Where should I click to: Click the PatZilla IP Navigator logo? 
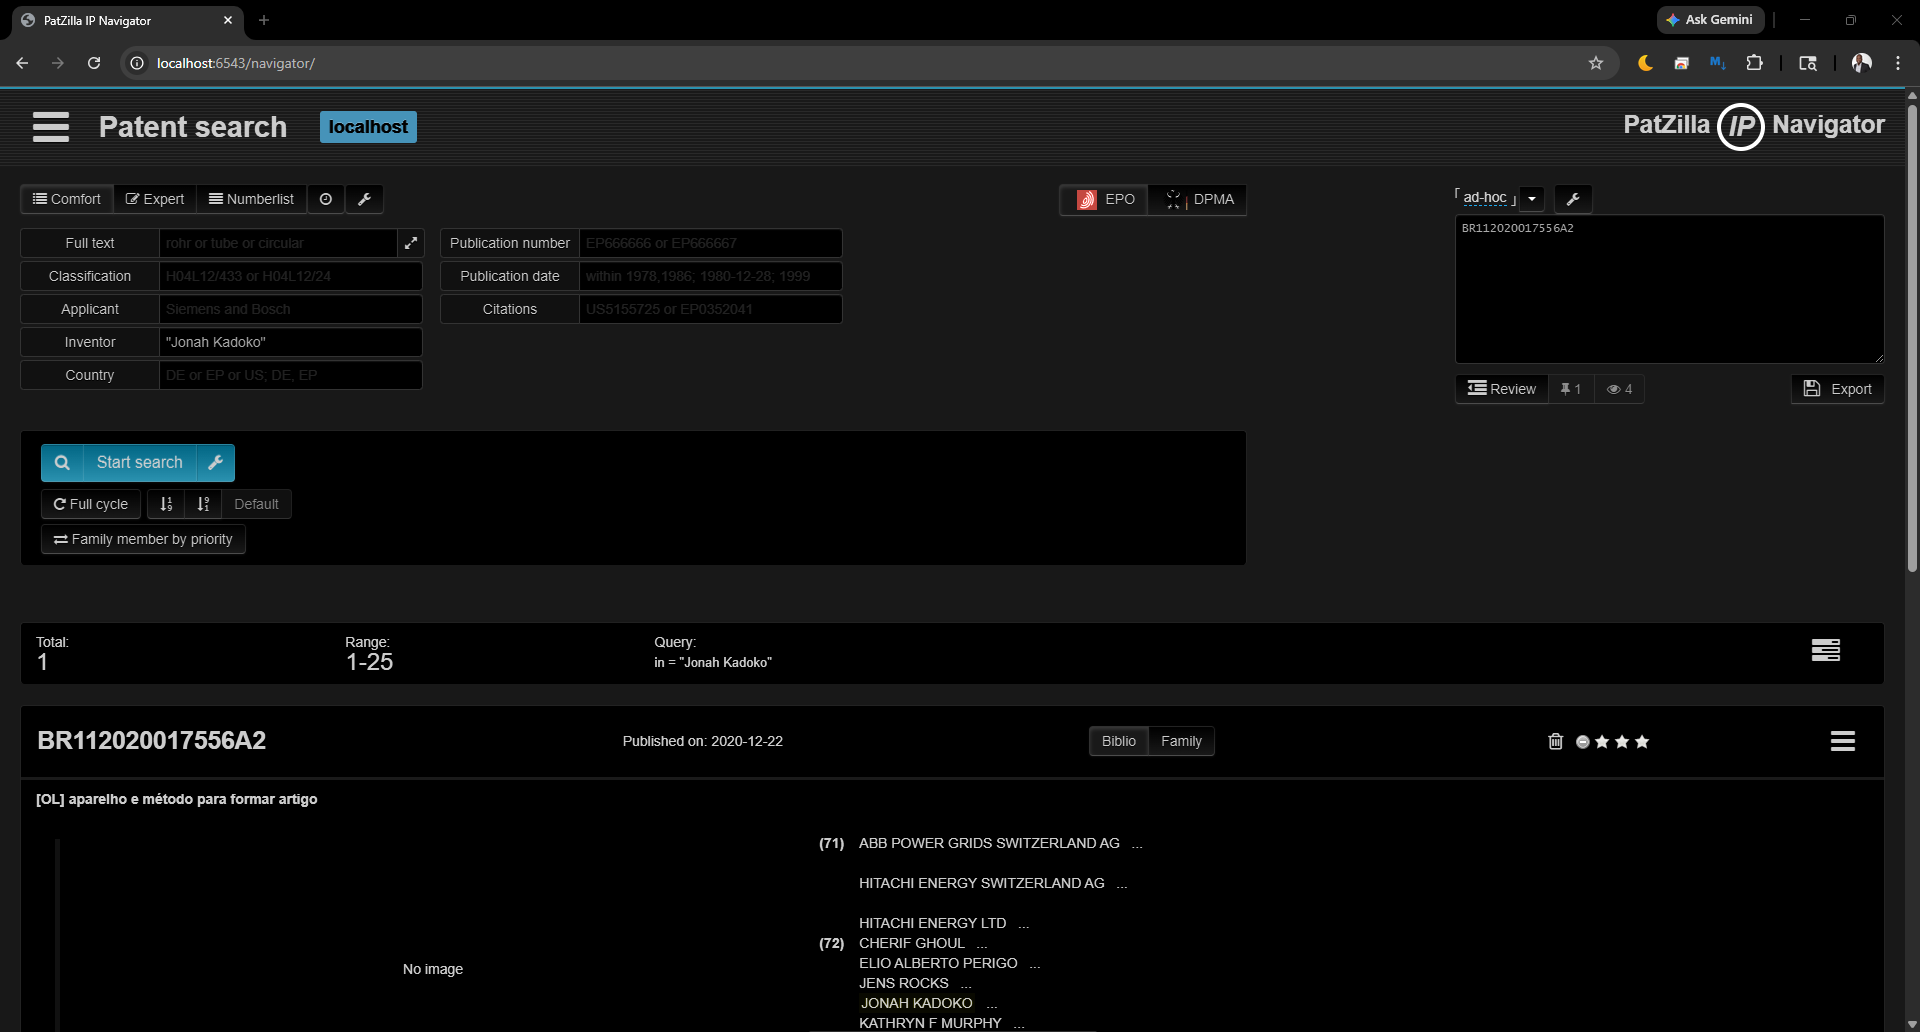(x=1754, y=126)
